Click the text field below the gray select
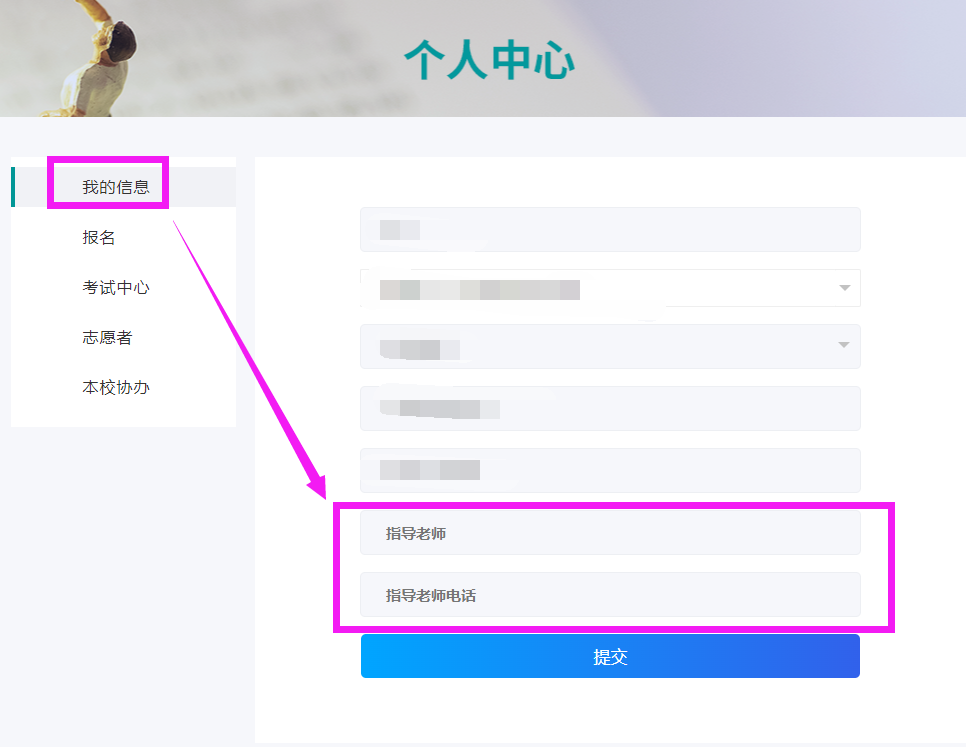966x747 pixels. pos(610,408)
